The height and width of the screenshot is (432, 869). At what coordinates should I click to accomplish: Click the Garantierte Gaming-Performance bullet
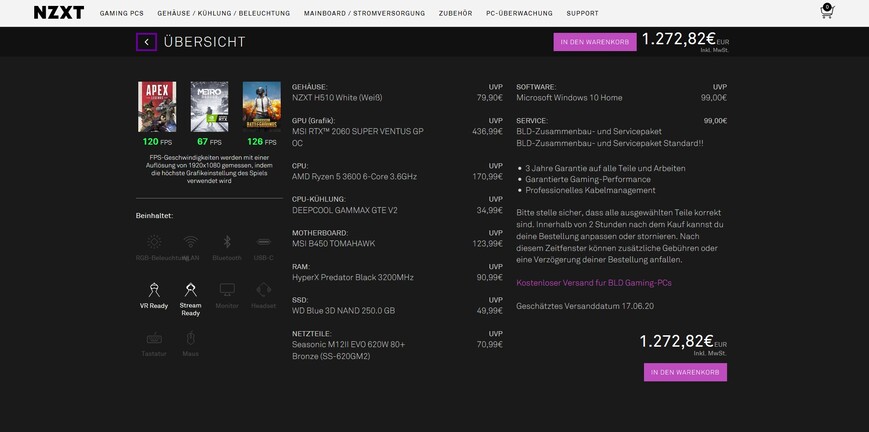(588, 179)
